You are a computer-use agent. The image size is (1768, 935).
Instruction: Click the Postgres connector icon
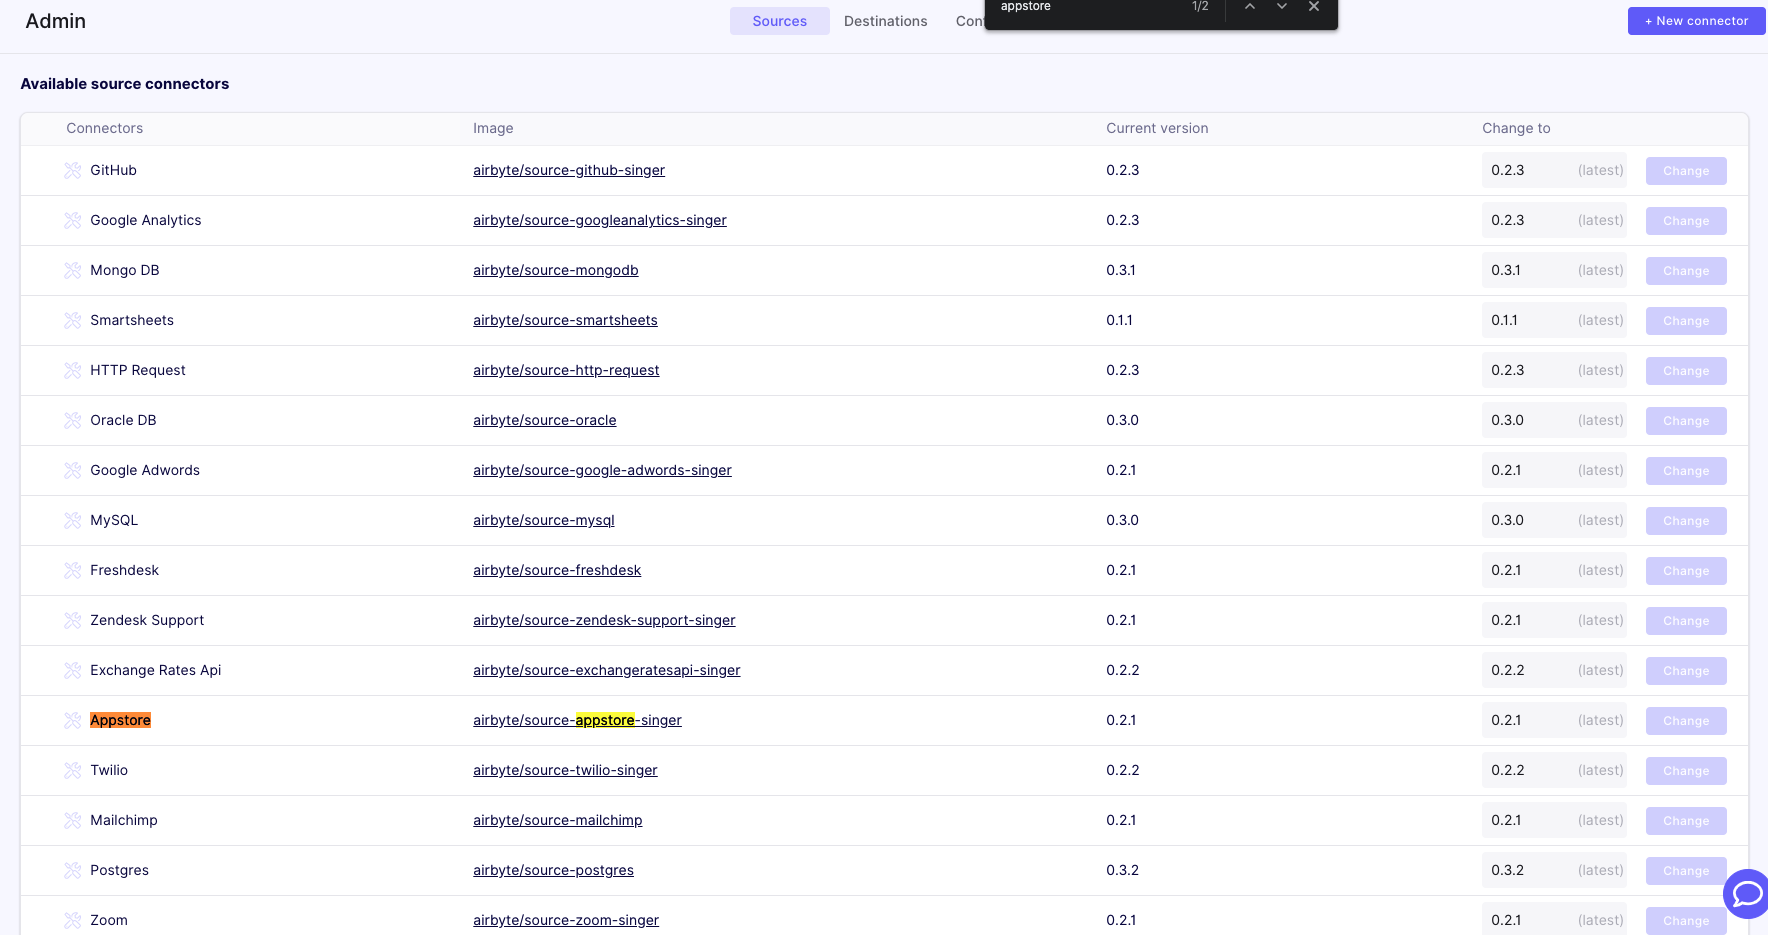73,870
